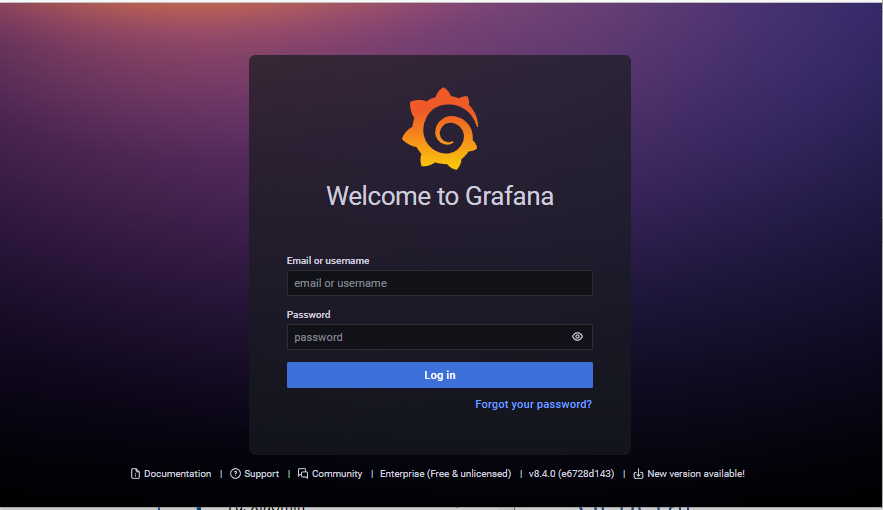This screenshot has width=883, height=510.
Task: Open the Documentation footer link text
Action: 177,474
